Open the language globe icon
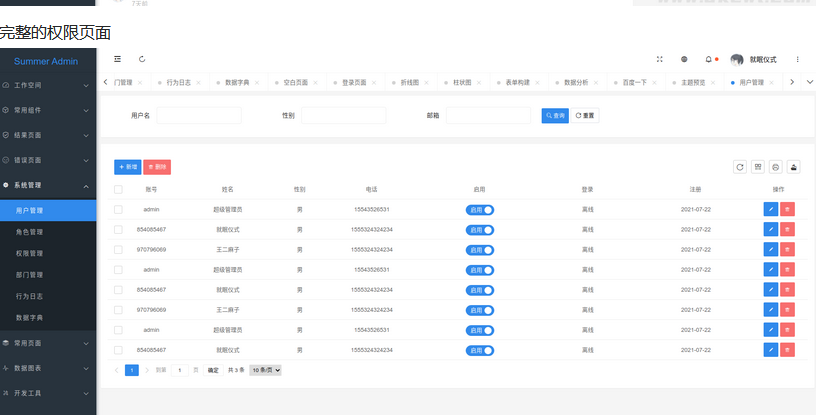 [684, 60]
